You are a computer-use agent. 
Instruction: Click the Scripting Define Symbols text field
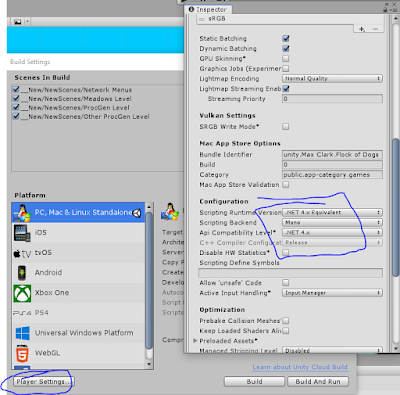(x=290, y=273)
